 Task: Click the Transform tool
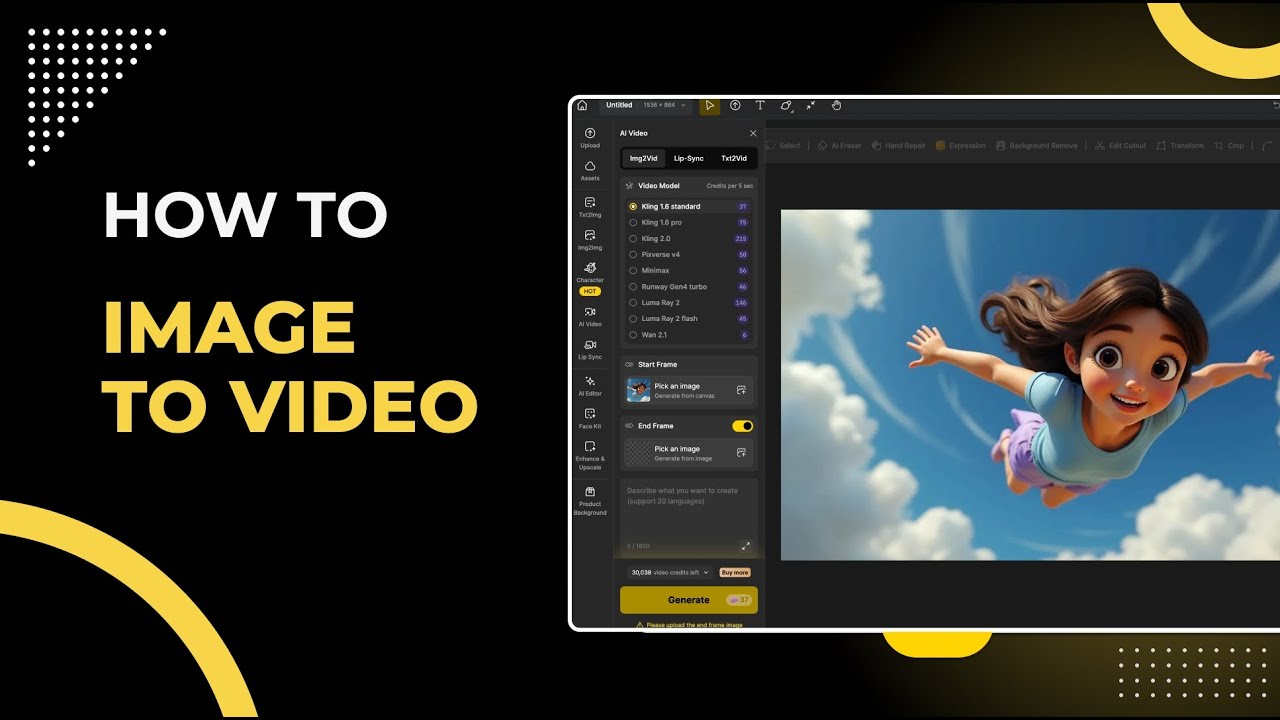(x=1180, y=146)
